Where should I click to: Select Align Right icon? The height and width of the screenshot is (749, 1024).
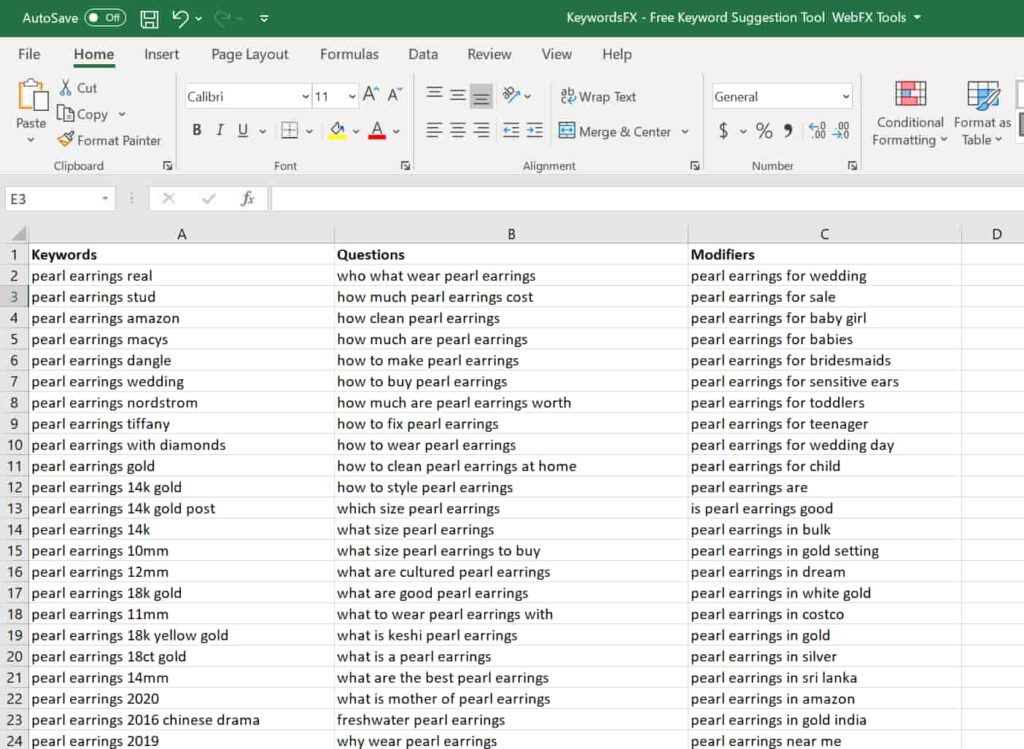[x=481, y=130]
